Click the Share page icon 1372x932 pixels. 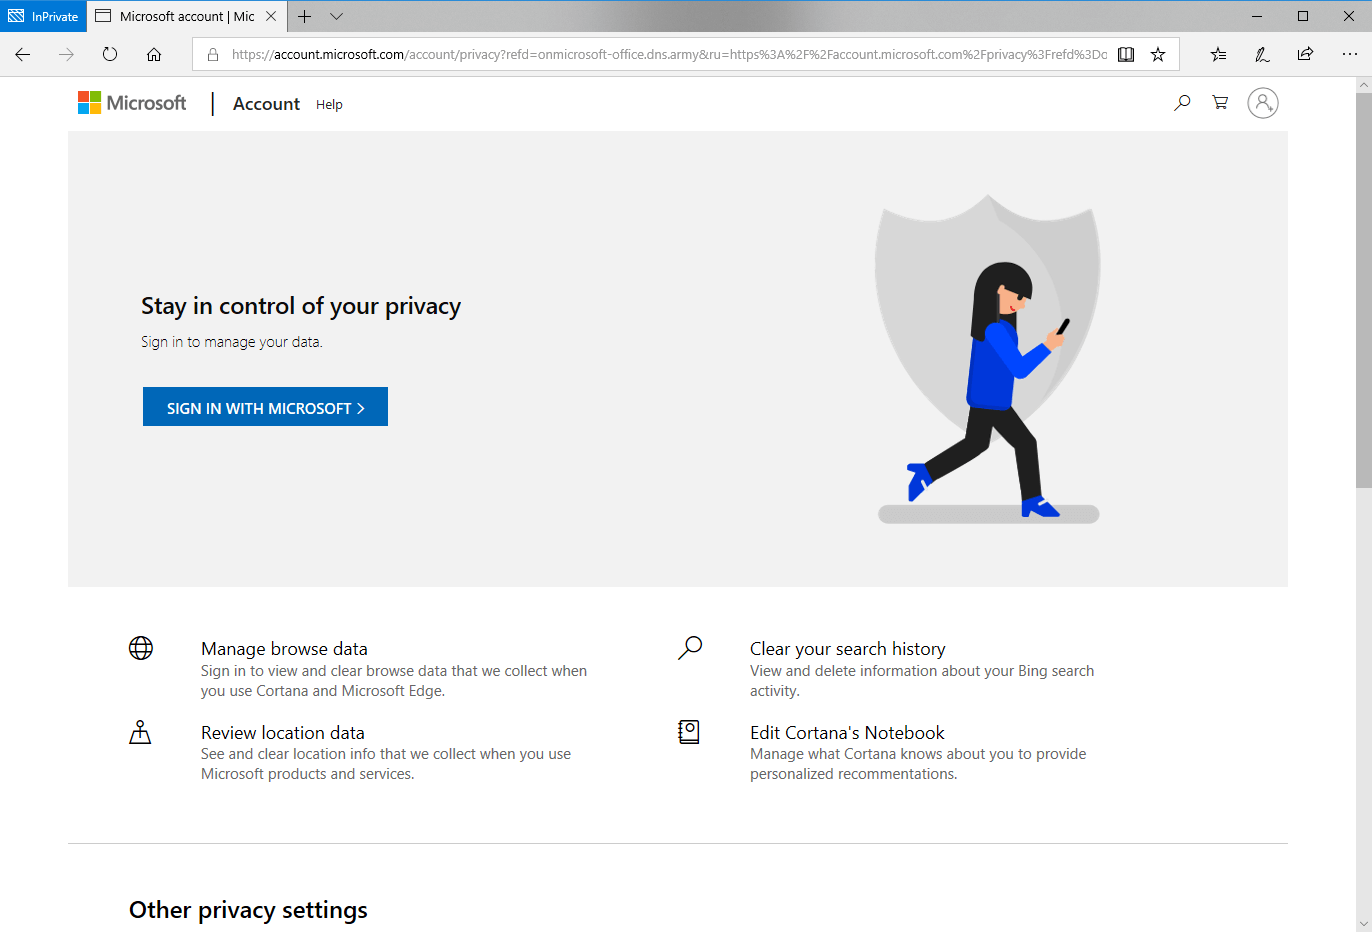click(x=1305, y=54)
